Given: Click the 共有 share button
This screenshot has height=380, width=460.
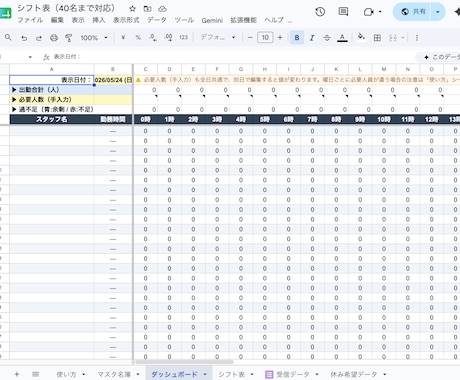Looking at the screenshot, I should (x=412, y=12).
